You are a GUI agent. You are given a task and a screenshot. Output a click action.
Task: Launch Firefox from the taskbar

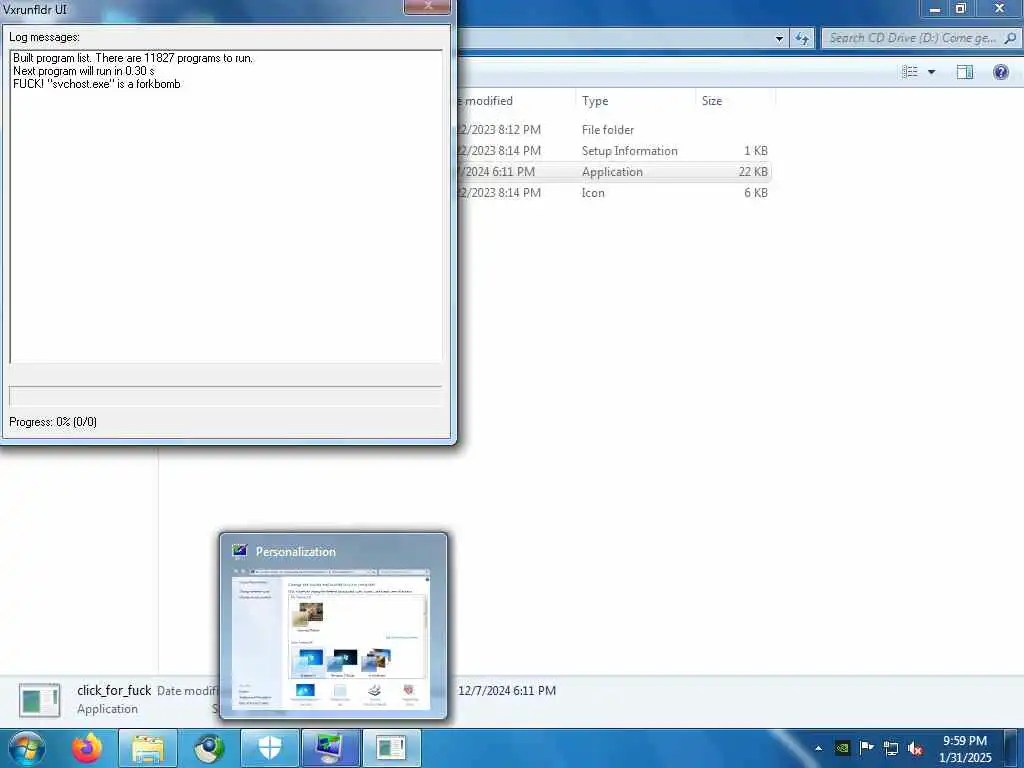coord(87,748)
